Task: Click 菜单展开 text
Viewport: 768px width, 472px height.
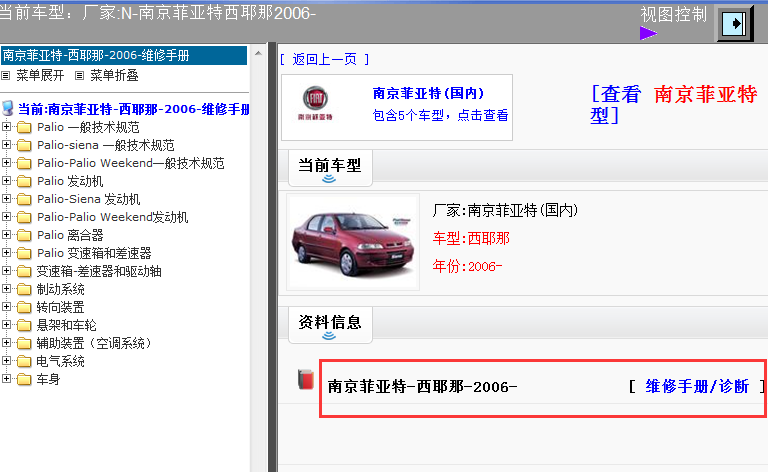Action: tap(40, 75)
